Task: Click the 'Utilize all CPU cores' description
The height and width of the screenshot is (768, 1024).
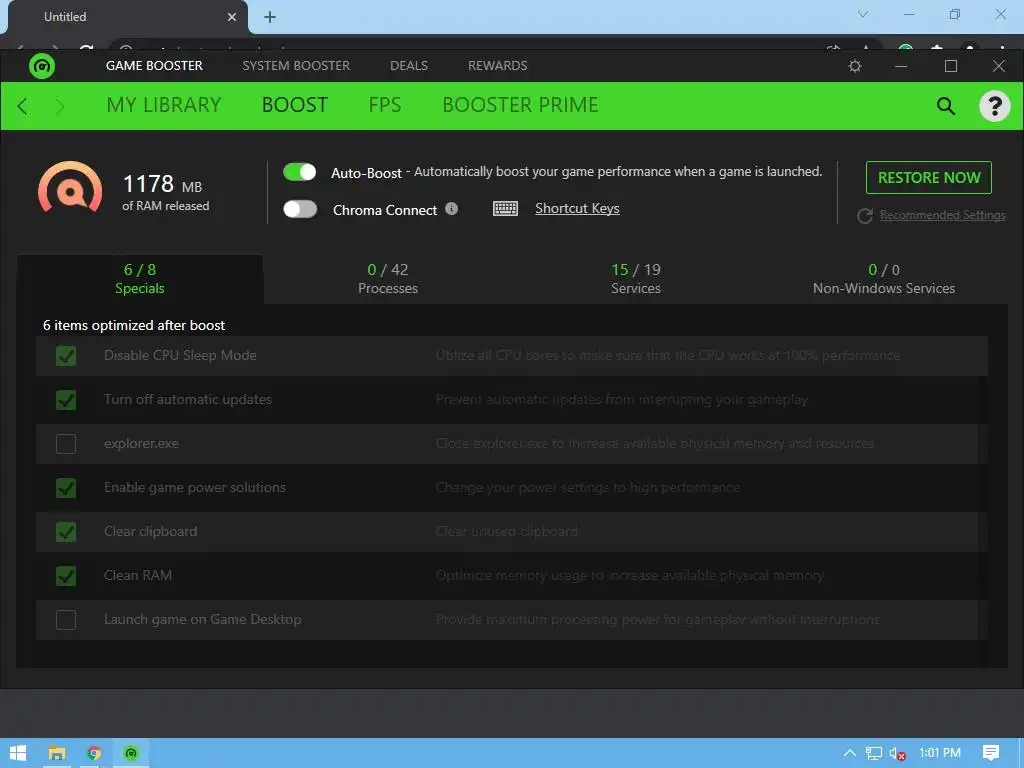Action: 667,355
